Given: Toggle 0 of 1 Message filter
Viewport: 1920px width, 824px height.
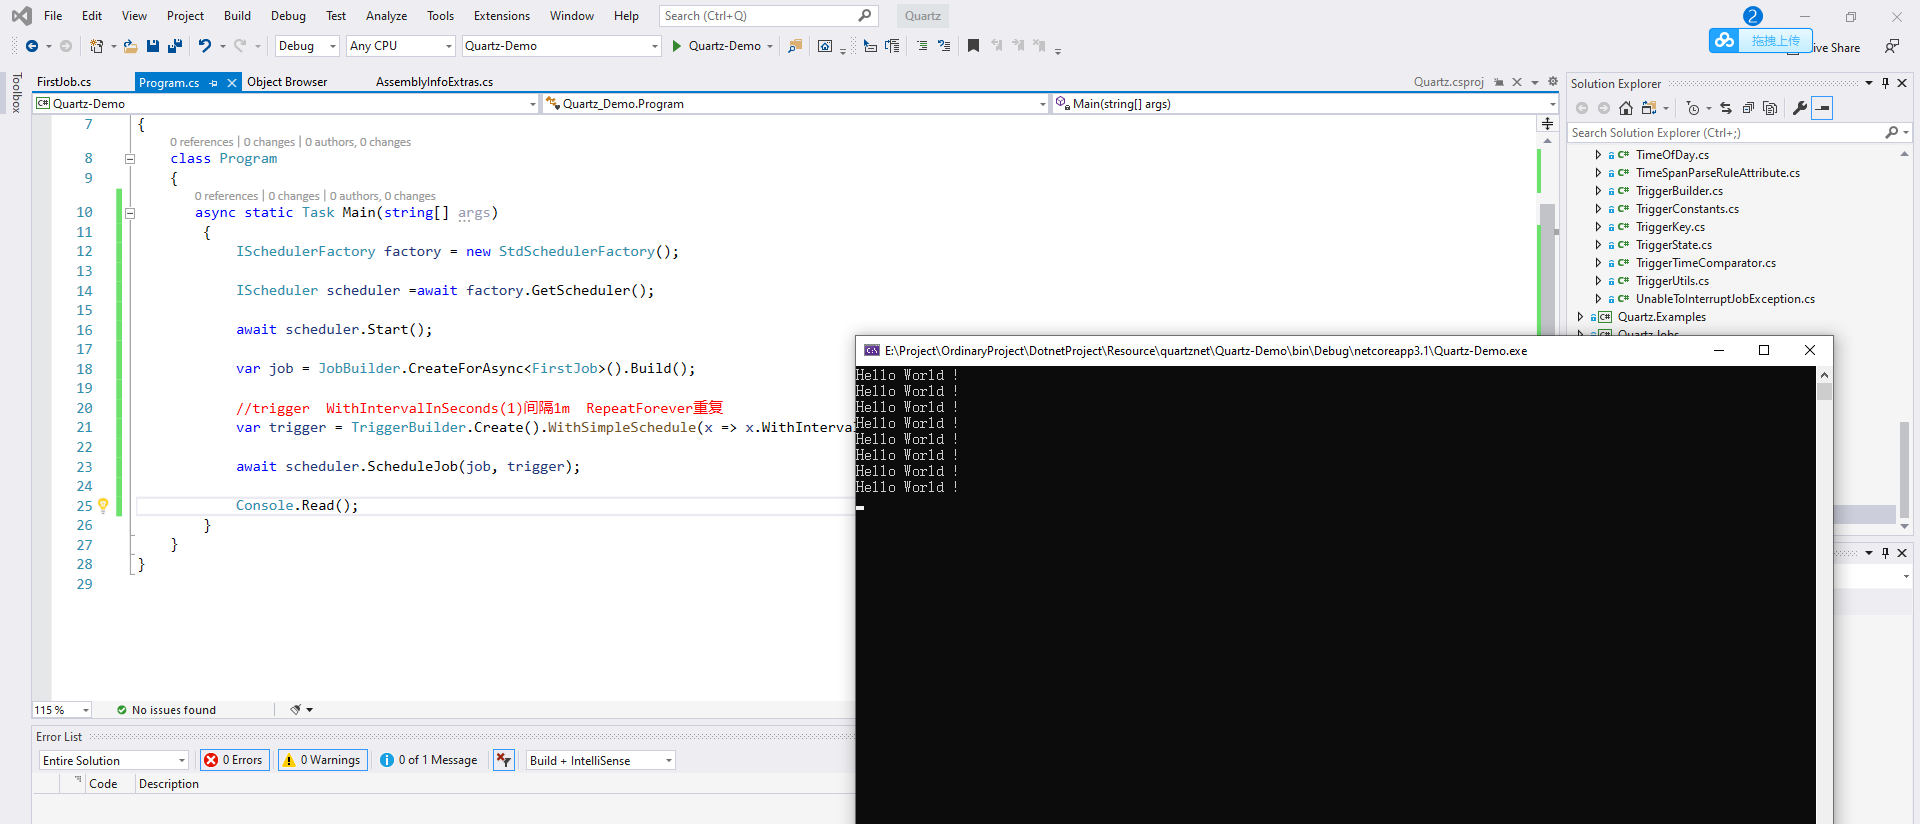Looking at the screenshot, I should click(430, 760).
